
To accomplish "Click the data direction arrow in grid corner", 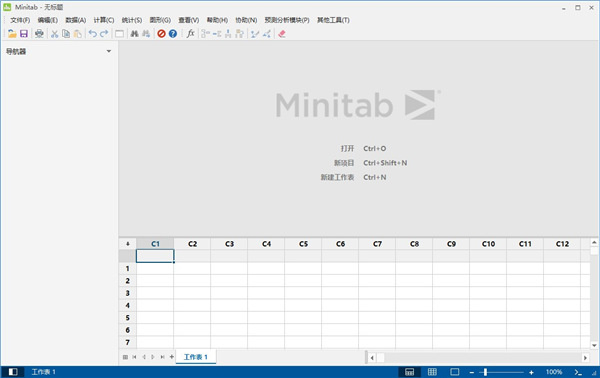I will 127,244.
